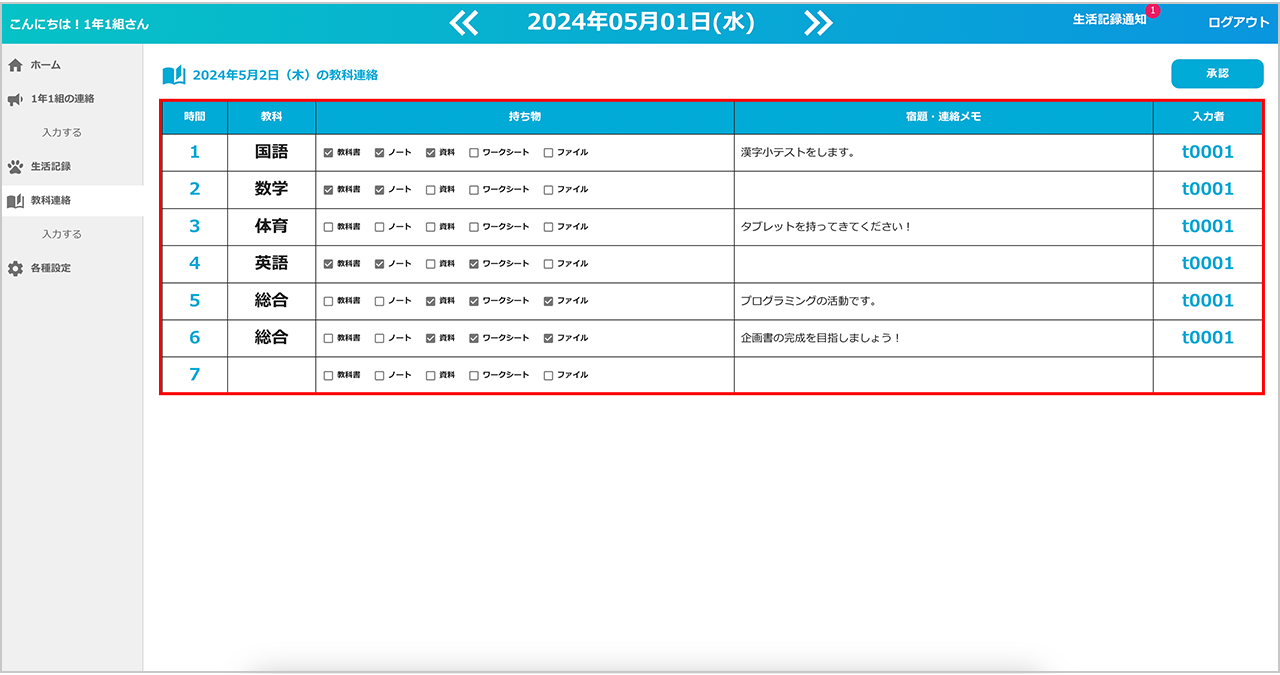Click the red notification badge showing 1

coord(1153,10)
